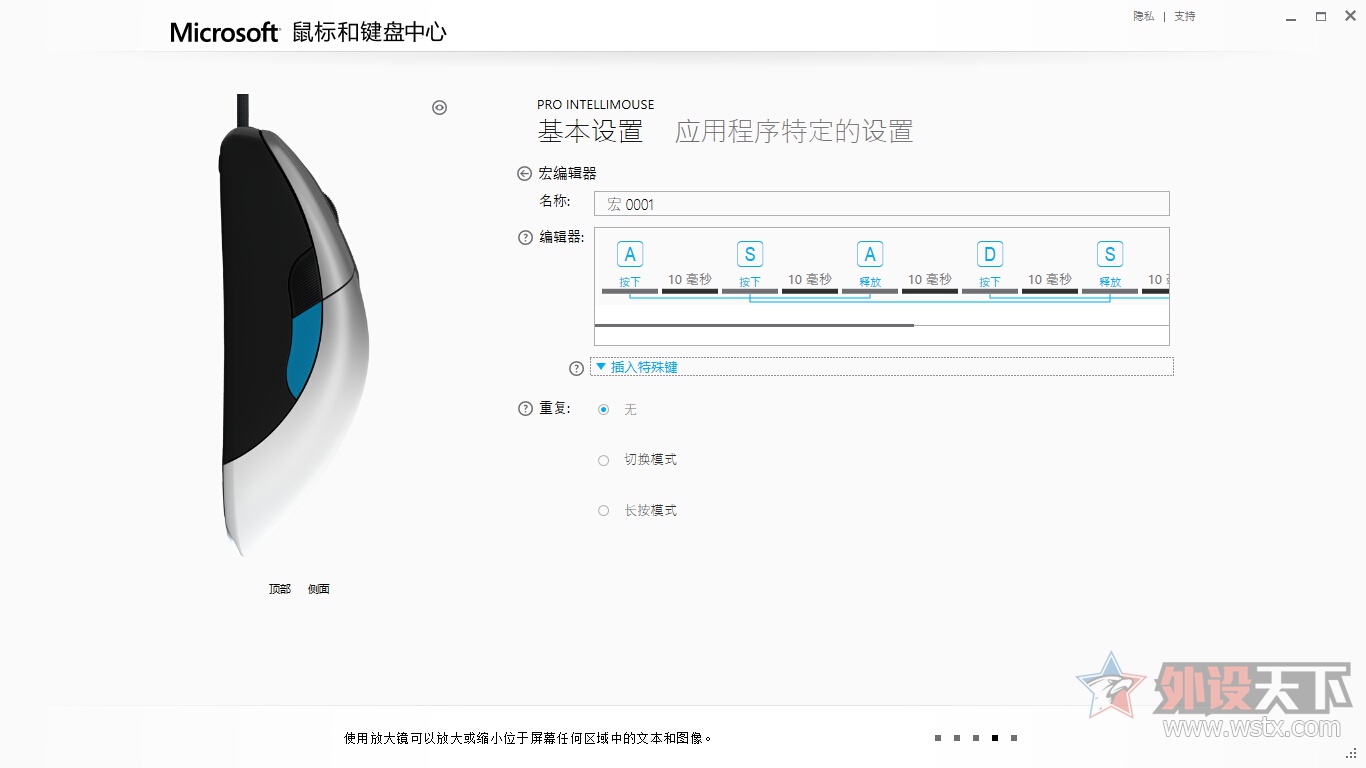This screenshot has height=768, width=1366.
Task: Click the 名称 field containing 宏 0001
Action: pyautogui.click(x=881, y=204)
